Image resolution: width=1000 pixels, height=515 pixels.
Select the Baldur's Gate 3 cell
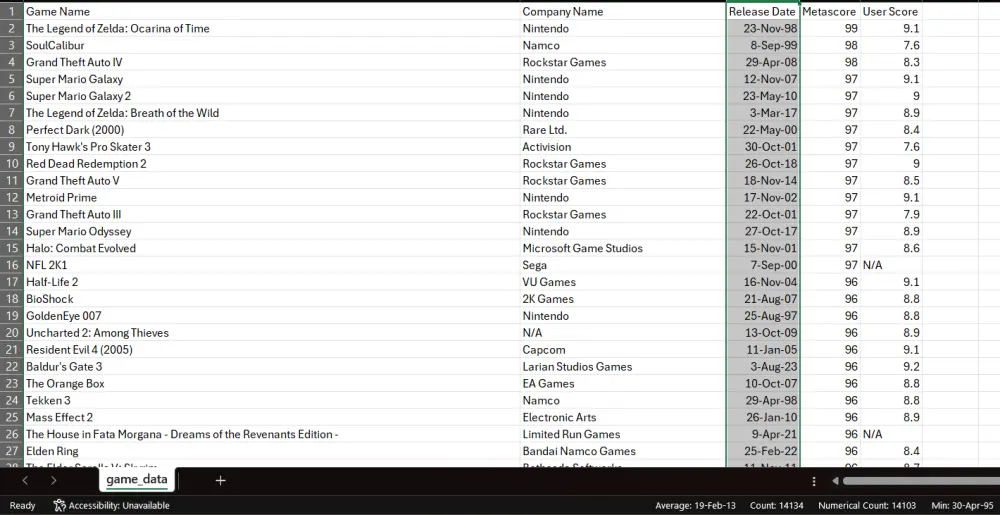pyautogui.click(x=272, y=366)
